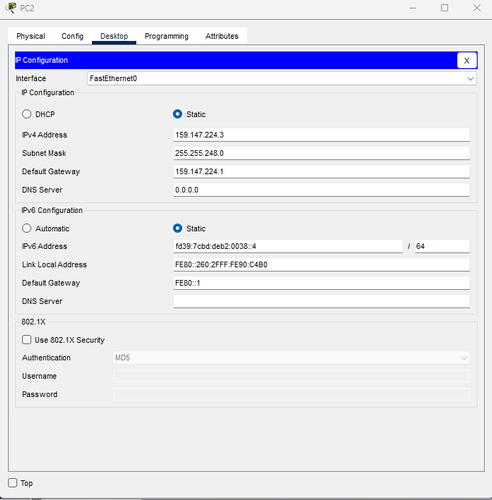The image size is (492, 500).
Task: Open the Authentication MD5 dropdown
Action: [291, 358]
